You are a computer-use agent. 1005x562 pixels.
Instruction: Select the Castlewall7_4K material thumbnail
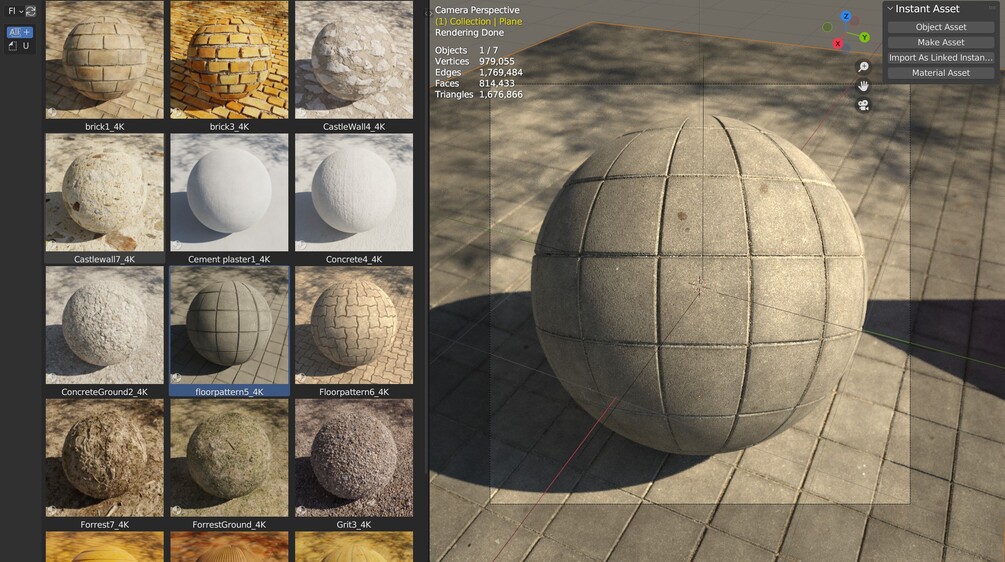pos(104,192)
